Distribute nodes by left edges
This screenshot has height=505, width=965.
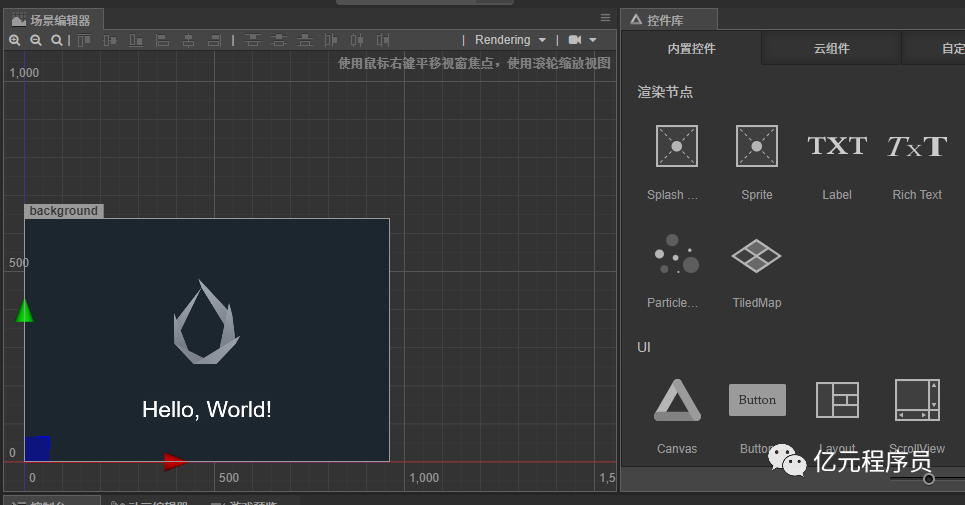point(331,41)
